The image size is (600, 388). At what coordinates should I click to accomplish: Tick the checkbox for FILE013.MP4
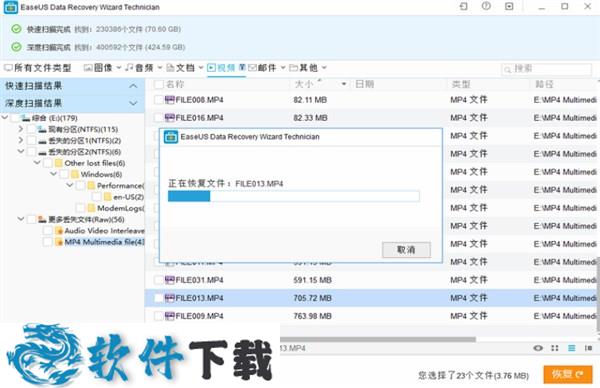(x=159, y=298)
